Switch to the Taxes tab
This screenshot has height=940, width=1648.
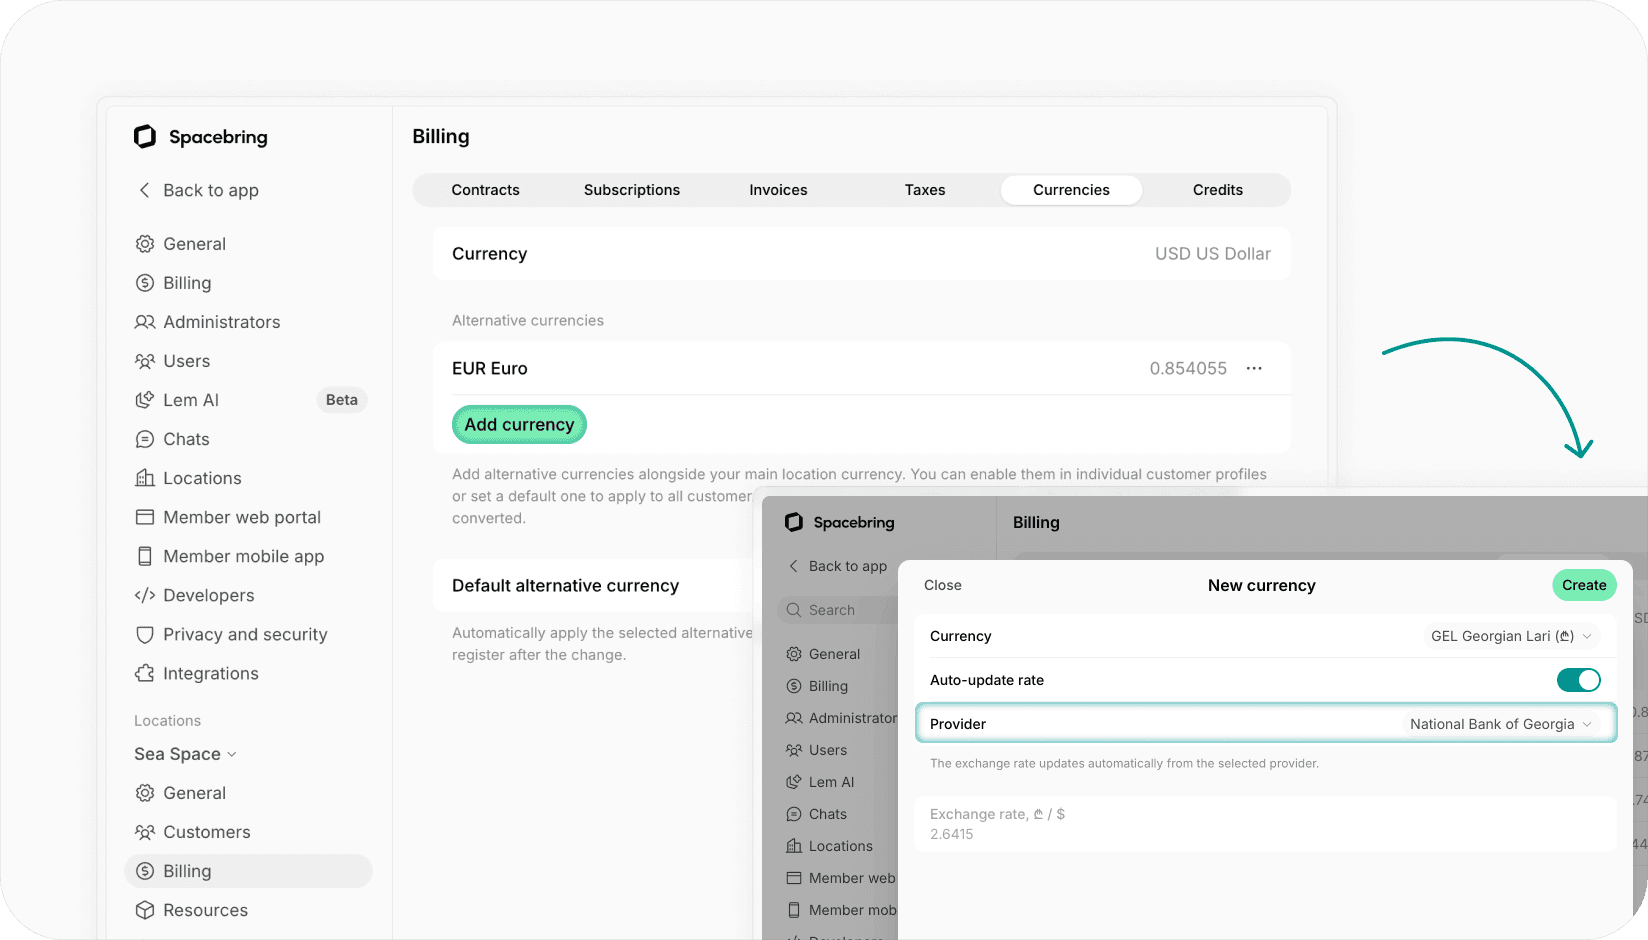pos(925,190)
